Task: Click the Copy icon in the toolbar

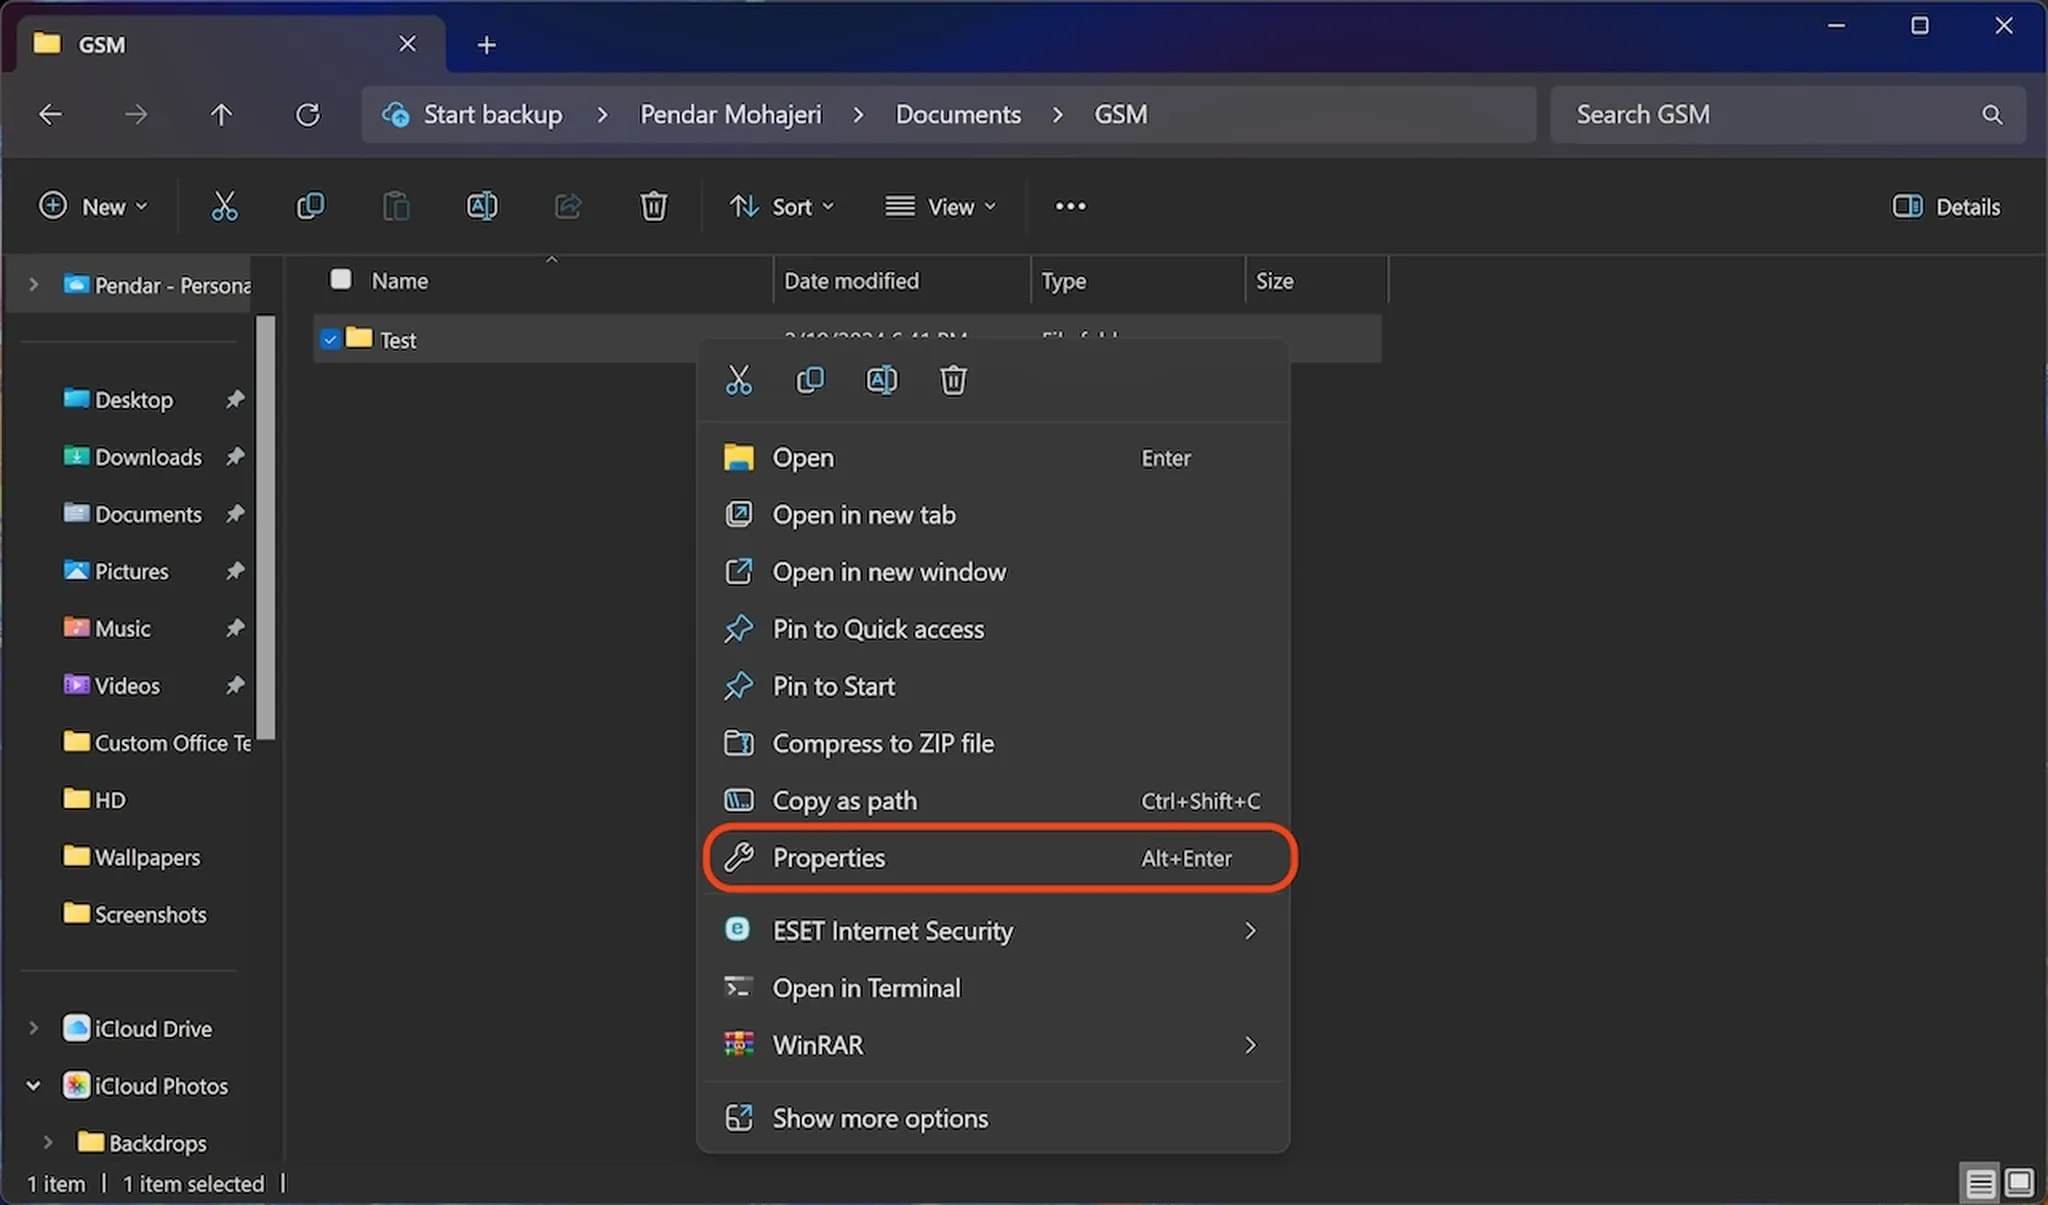Action: [x=310, y=207]
